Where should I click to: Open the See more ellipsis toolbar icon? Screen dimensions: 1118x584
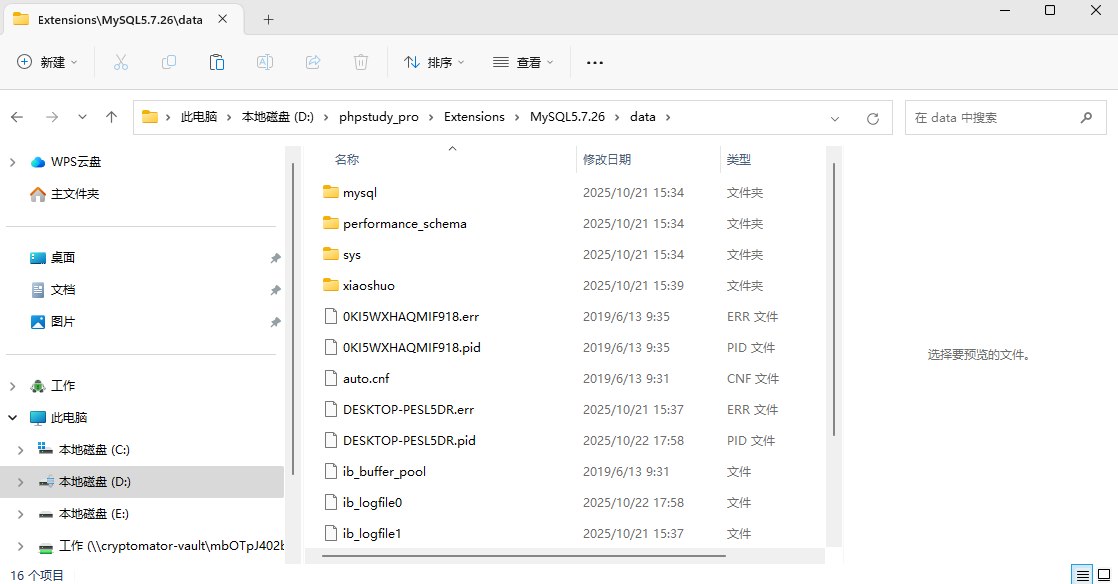pos(595,62)
